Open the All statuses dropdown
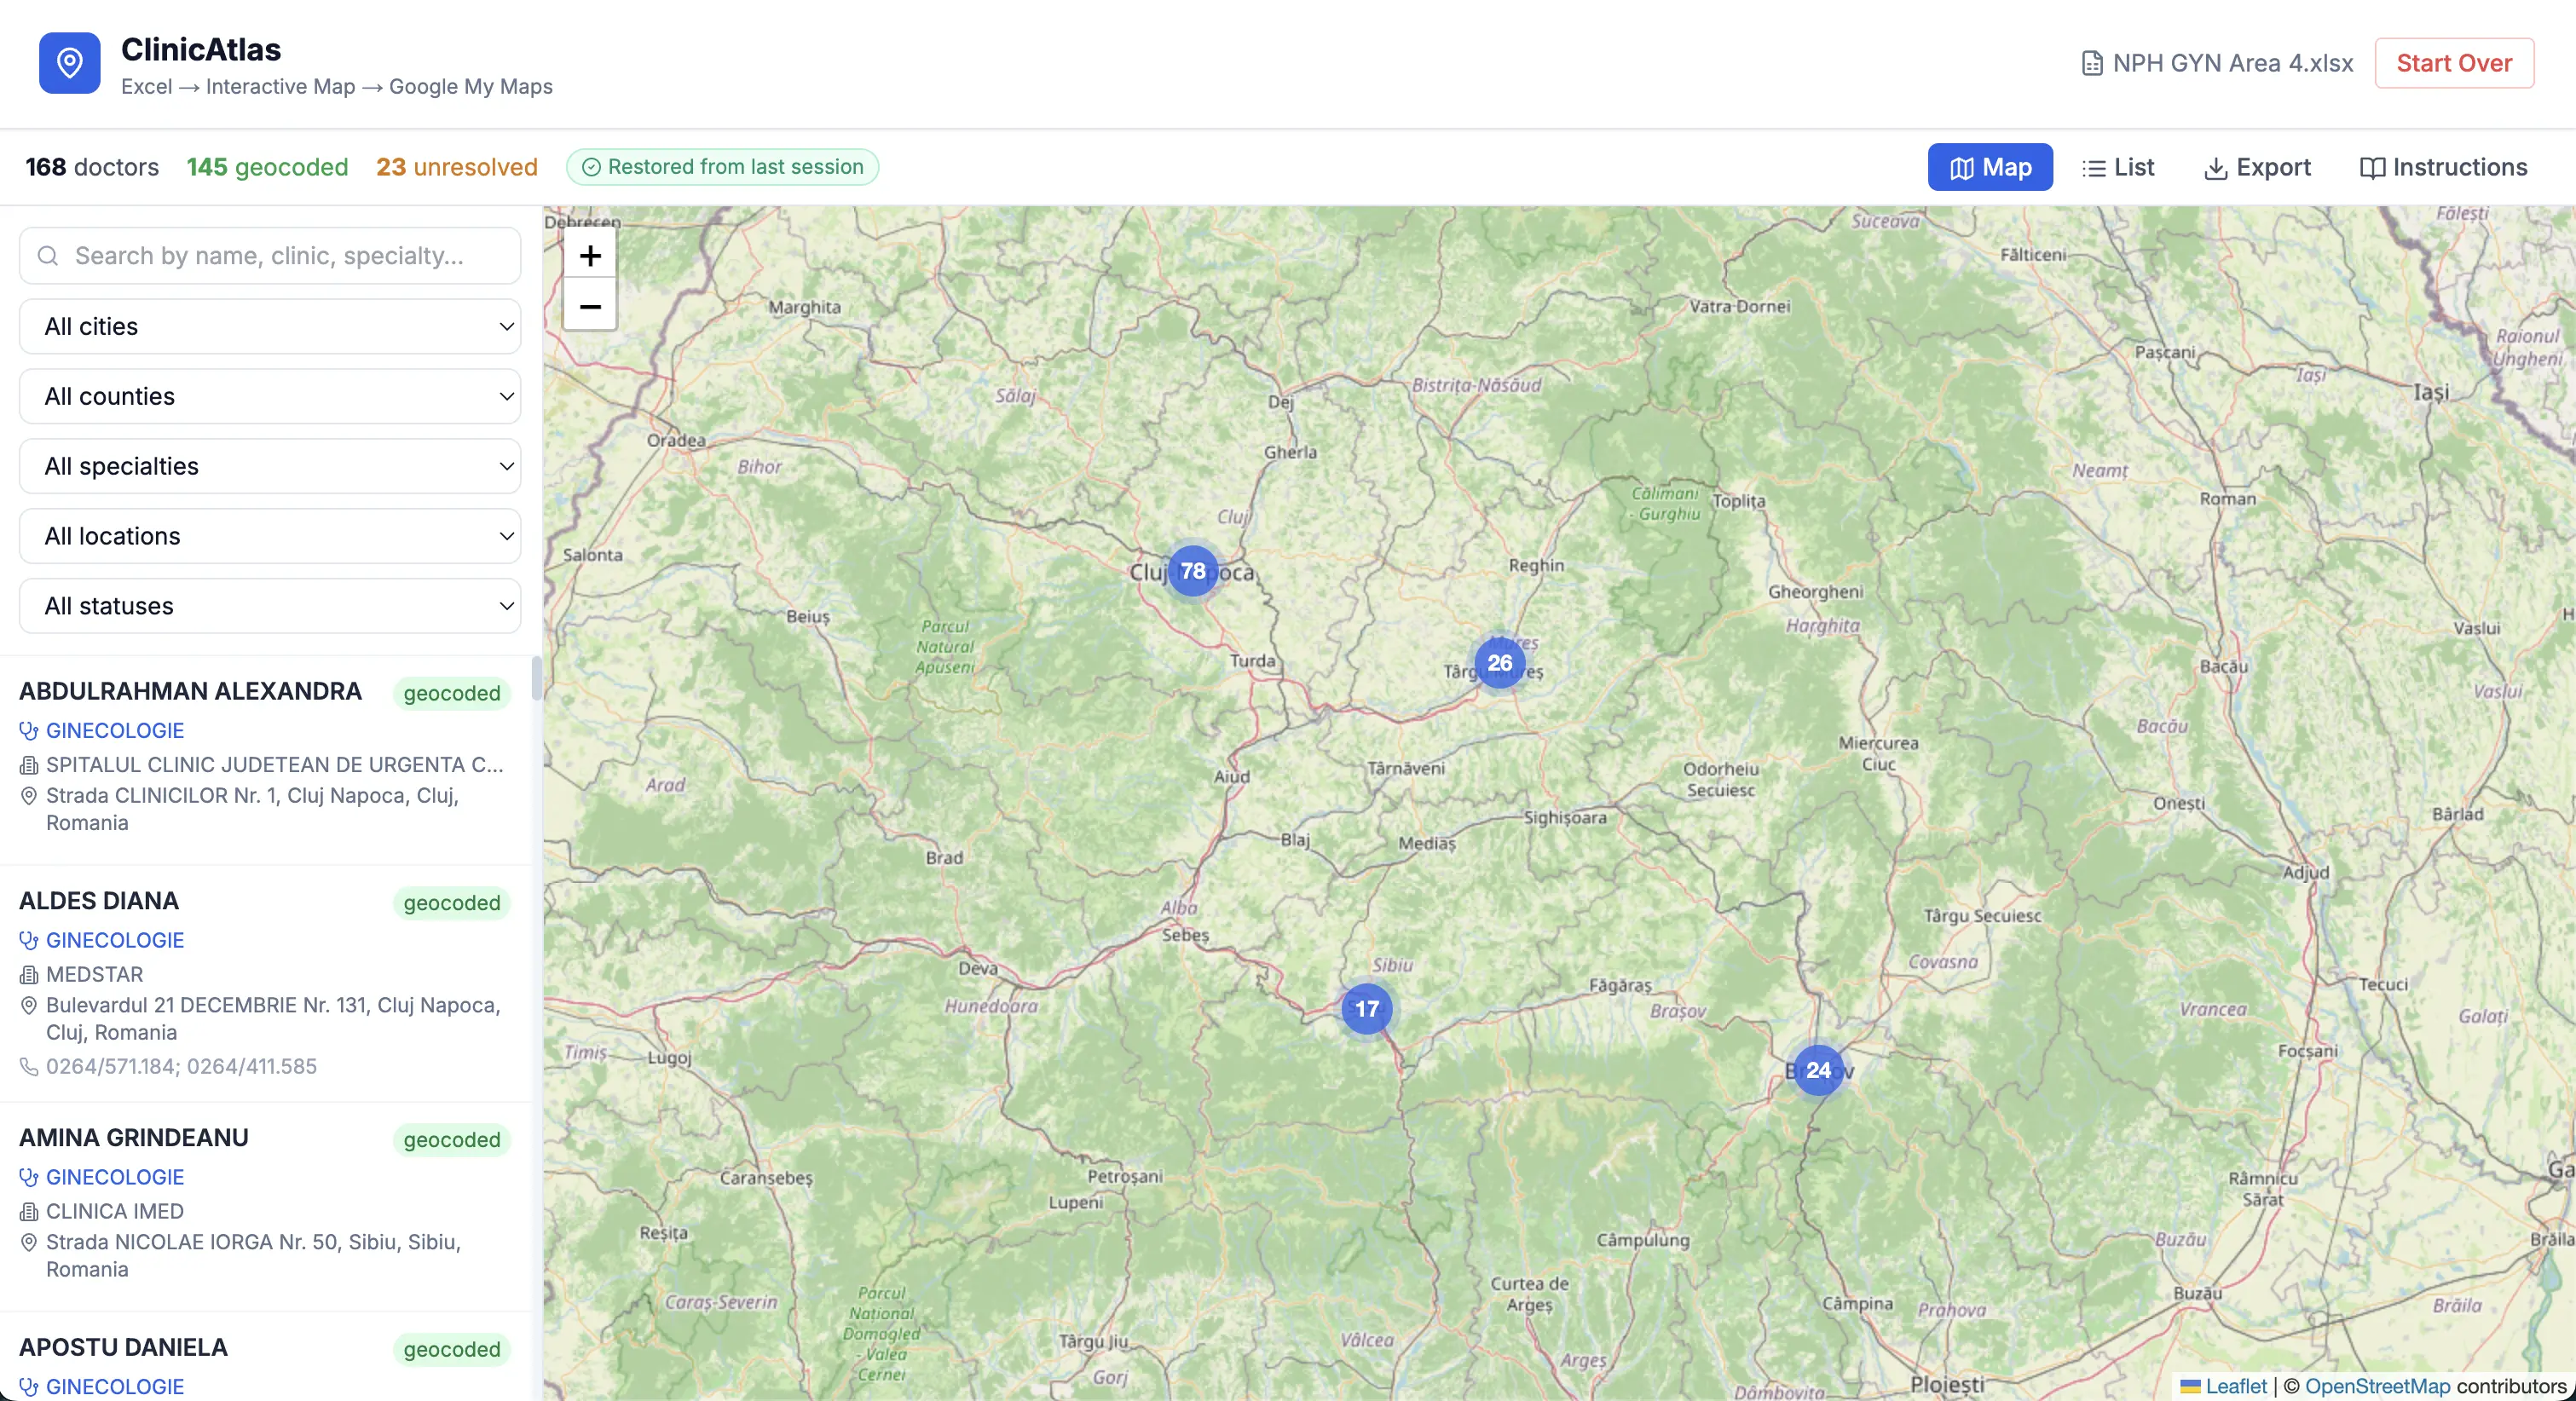 point(270,606)
